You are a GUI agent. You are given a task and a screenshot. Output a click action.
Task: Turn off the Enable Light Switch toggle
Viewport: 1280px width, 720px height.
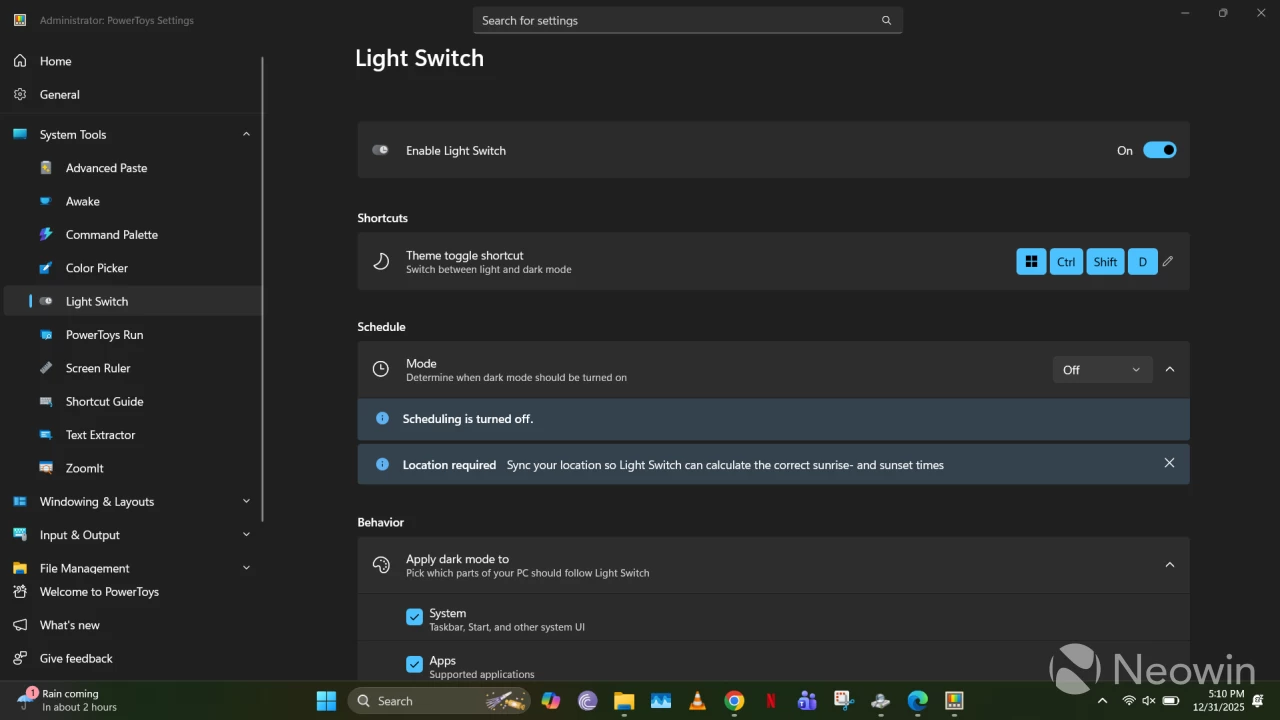[x=1160, y=150]
